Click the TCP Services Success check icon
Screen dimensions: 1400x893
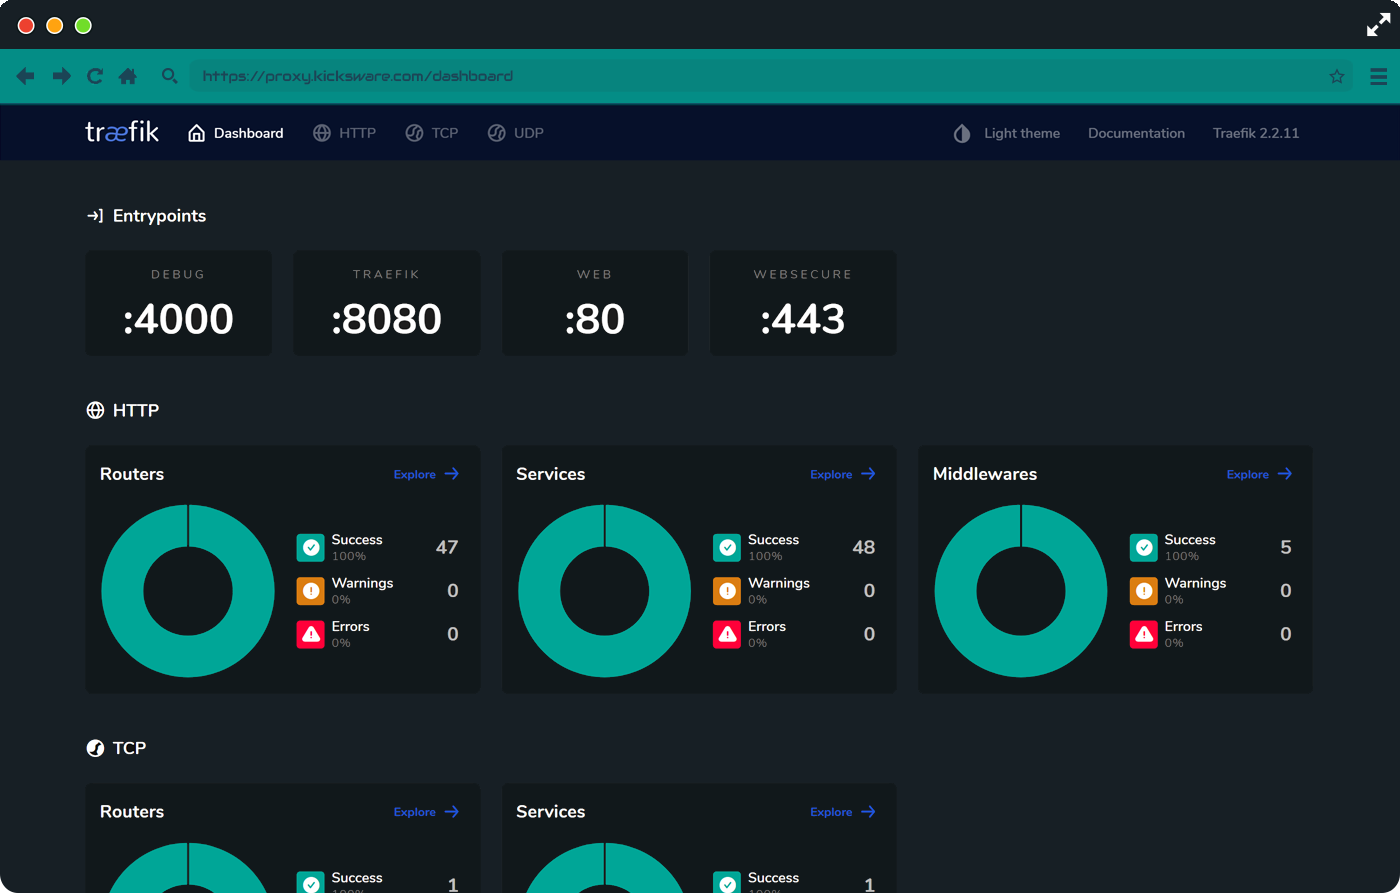(727, 882)
